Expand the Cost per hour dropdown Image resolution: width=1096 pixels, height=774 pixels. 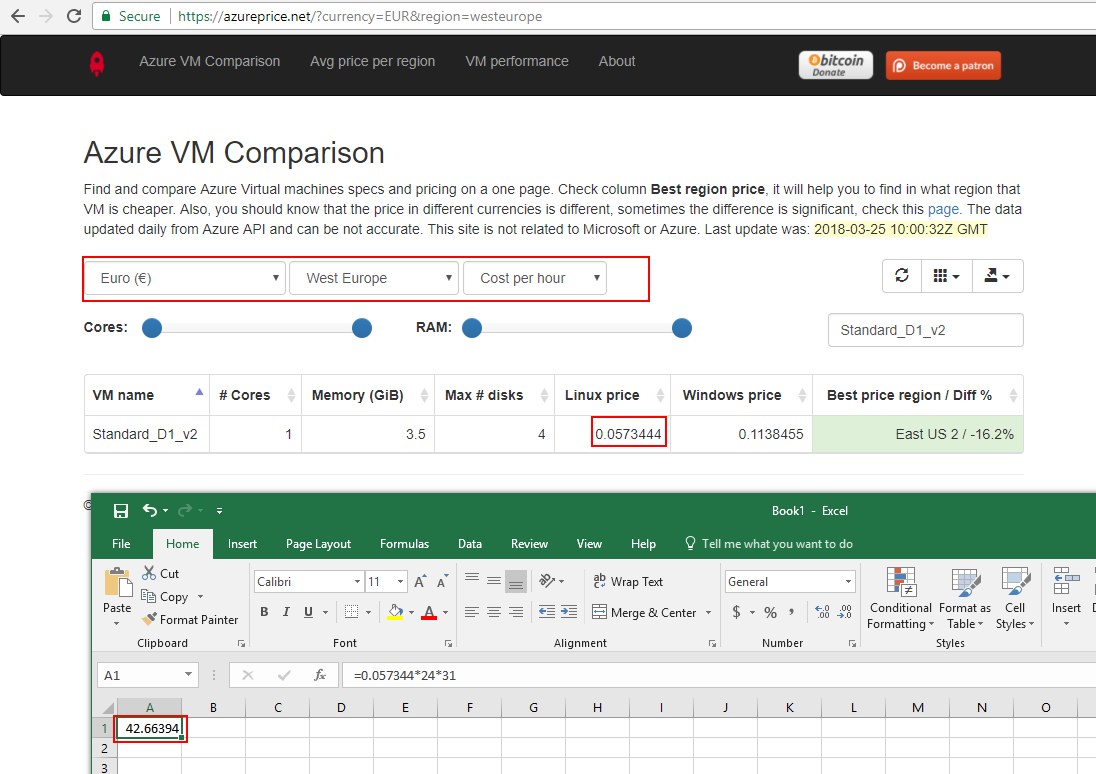(534, 278)
